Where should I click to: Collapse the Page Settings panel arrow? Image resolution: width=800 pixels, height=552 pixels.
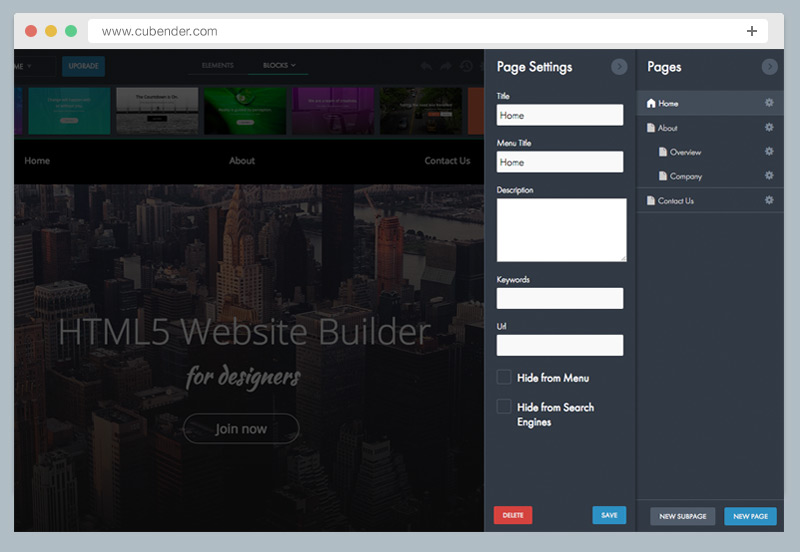(619, 66)
